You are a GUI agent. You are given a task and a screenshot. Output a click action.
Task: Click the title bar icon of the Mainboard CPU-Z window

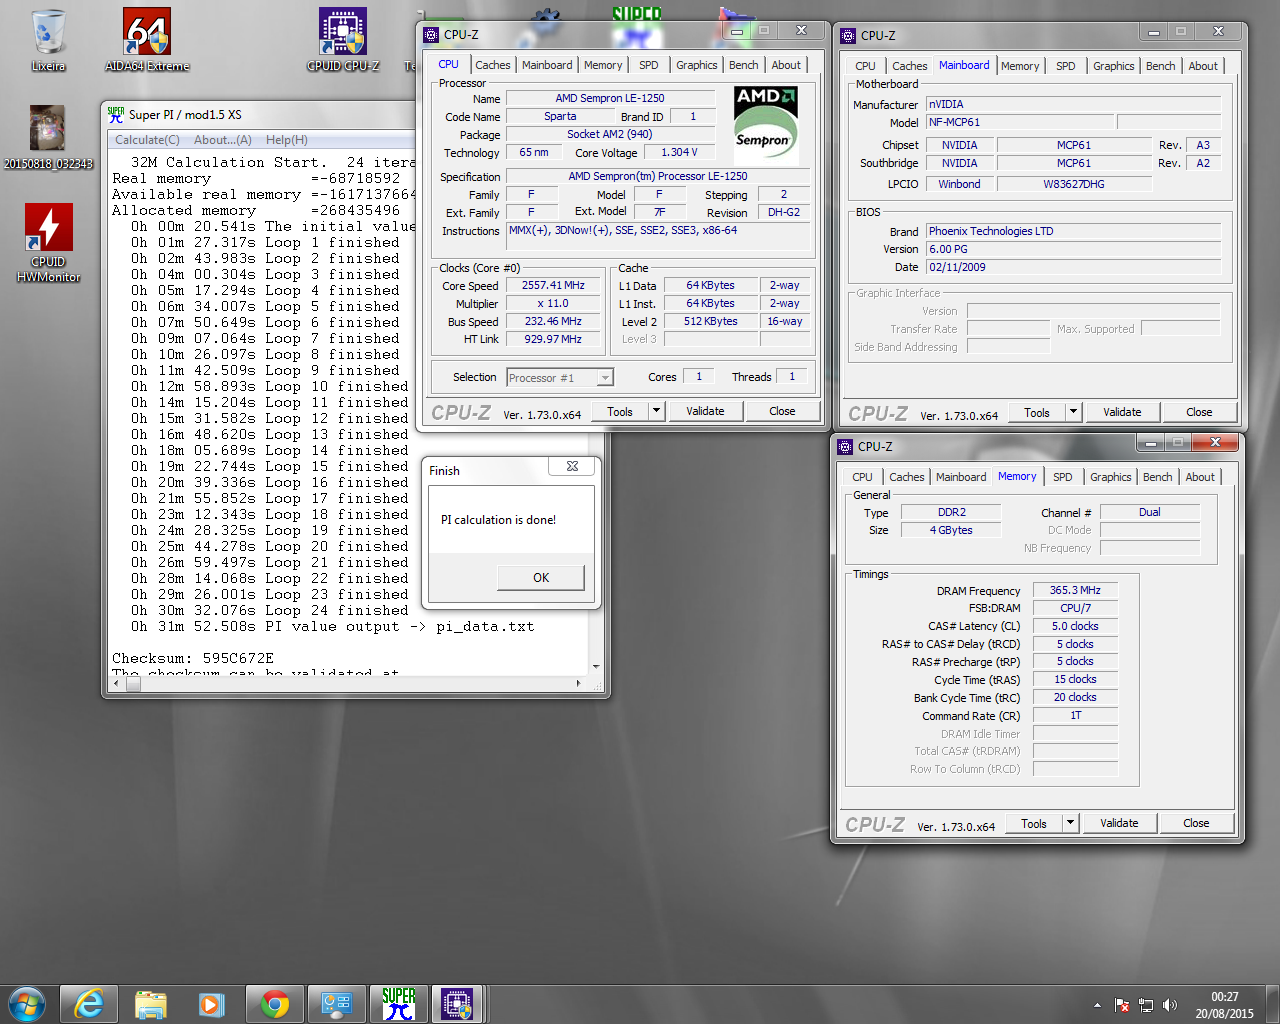pyautogui.click(x=848, y=35)
